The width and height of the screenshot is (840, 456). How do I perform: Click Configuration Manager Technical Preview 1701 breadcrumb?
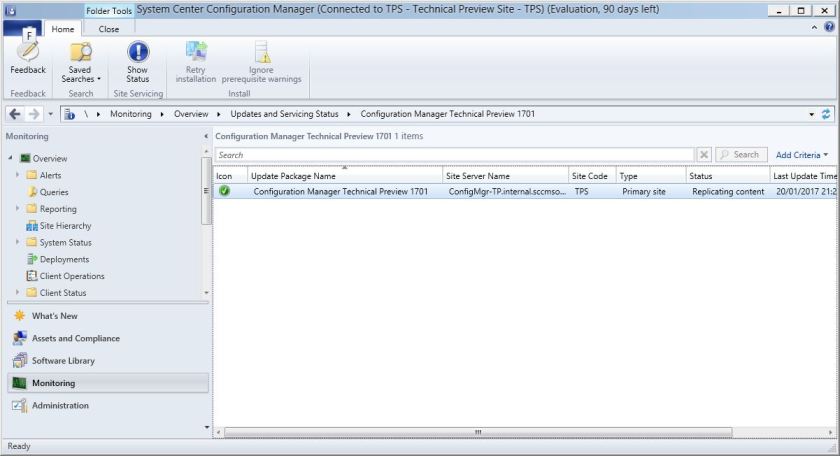click(447, 114)
